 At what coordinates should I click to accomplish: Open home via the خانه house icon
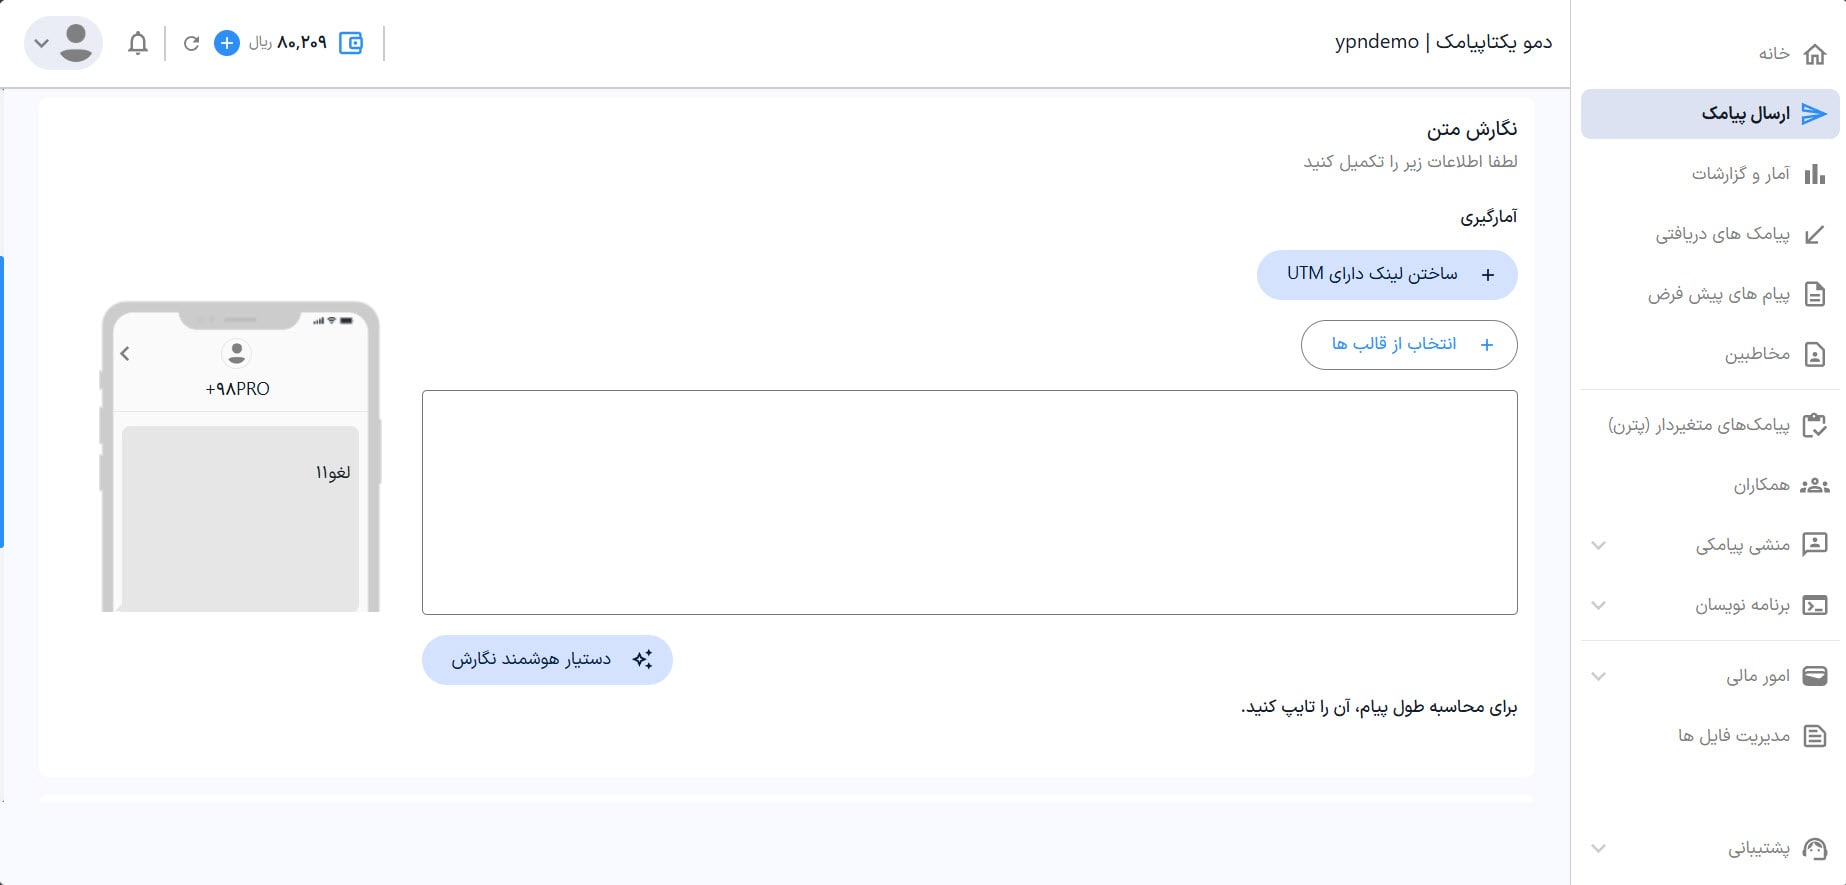[1814, 54]
